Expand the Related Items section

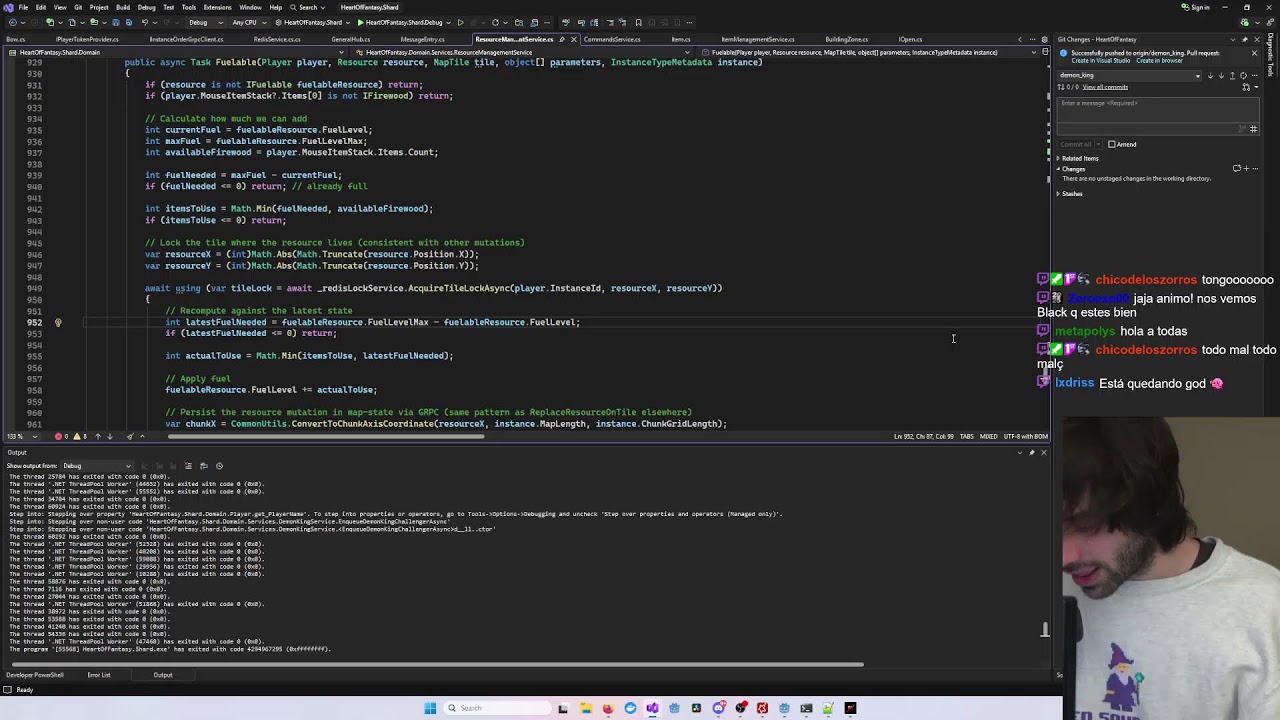coord(1058,158)
